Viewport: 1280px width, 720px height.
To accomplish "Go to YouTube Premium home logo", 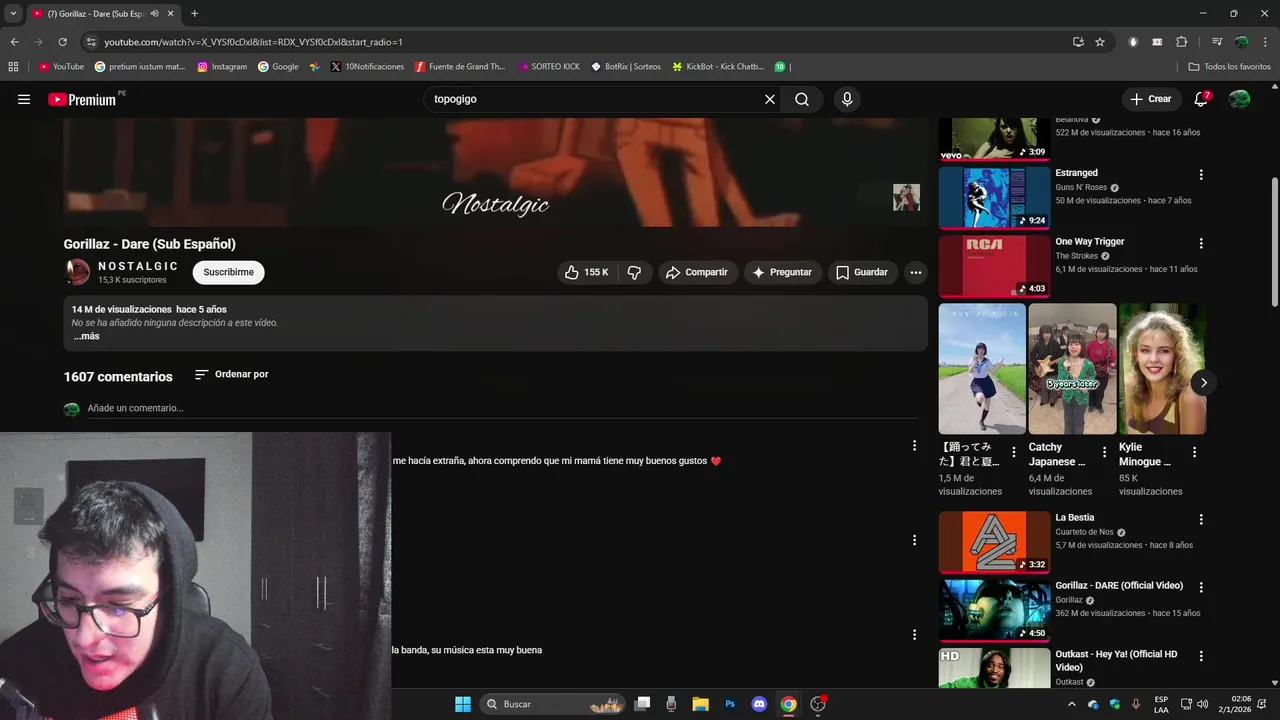I will [82, 99].
